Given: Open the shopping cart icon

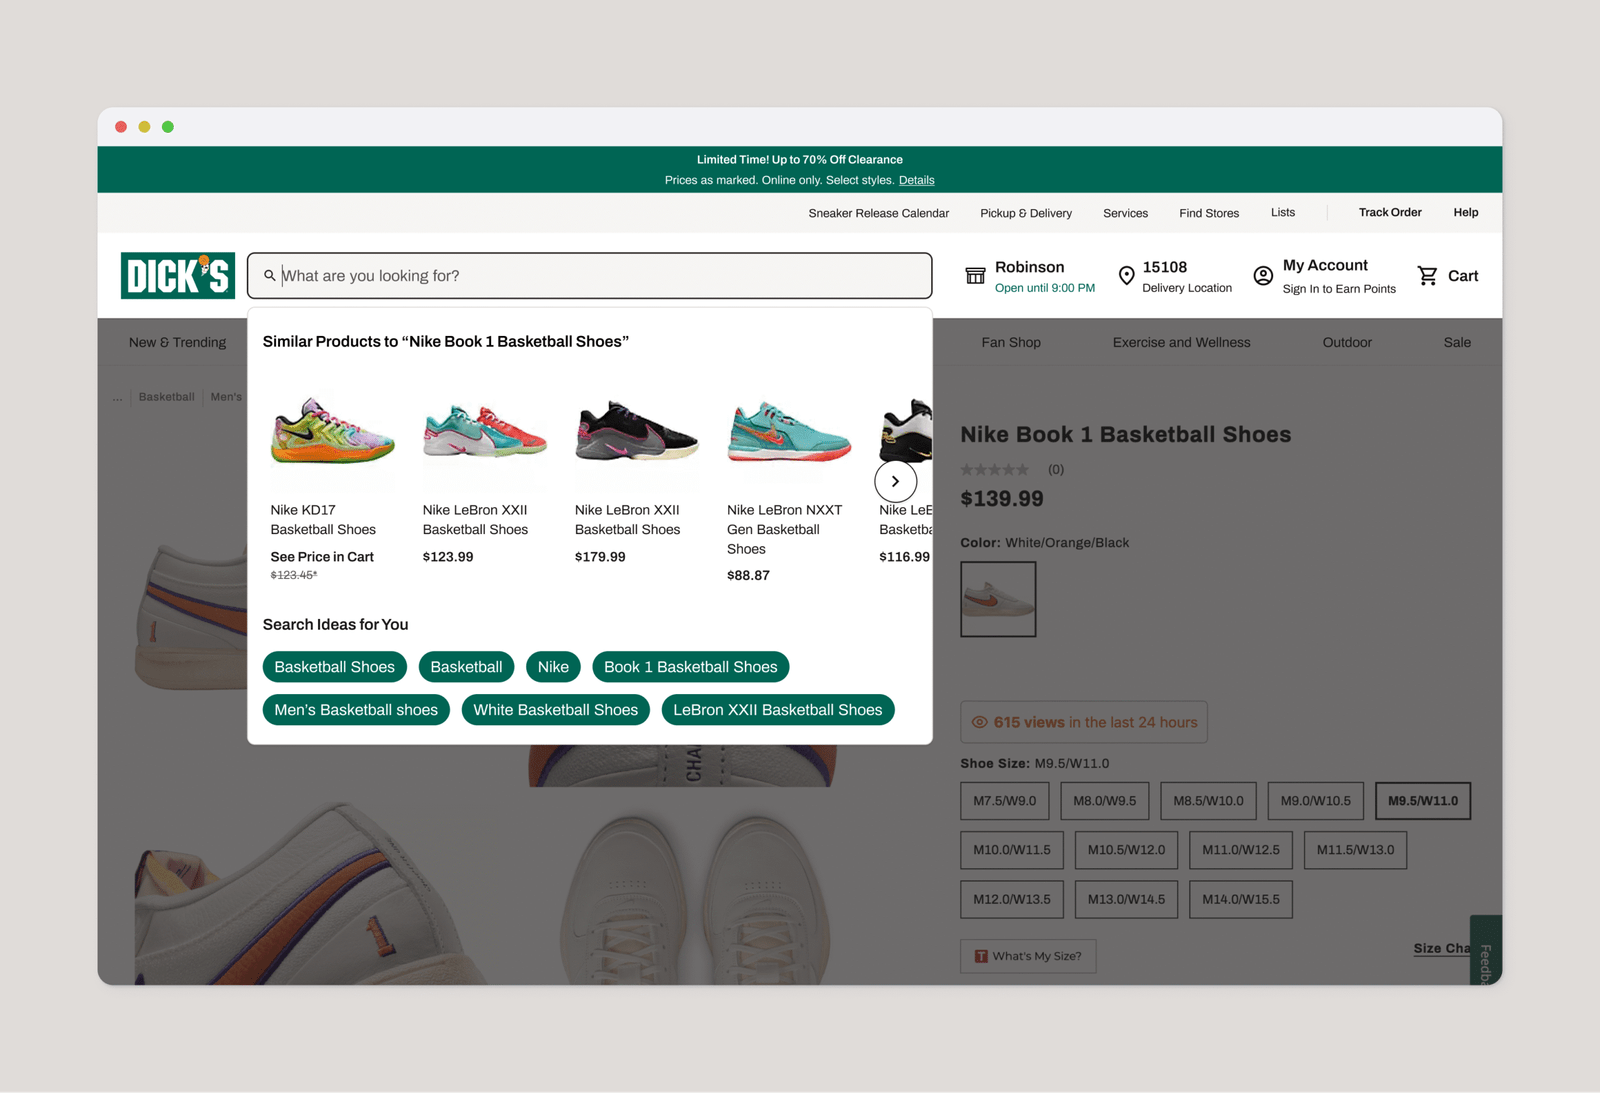Looking at the screenshot, I should click(x=1427, y=276).
